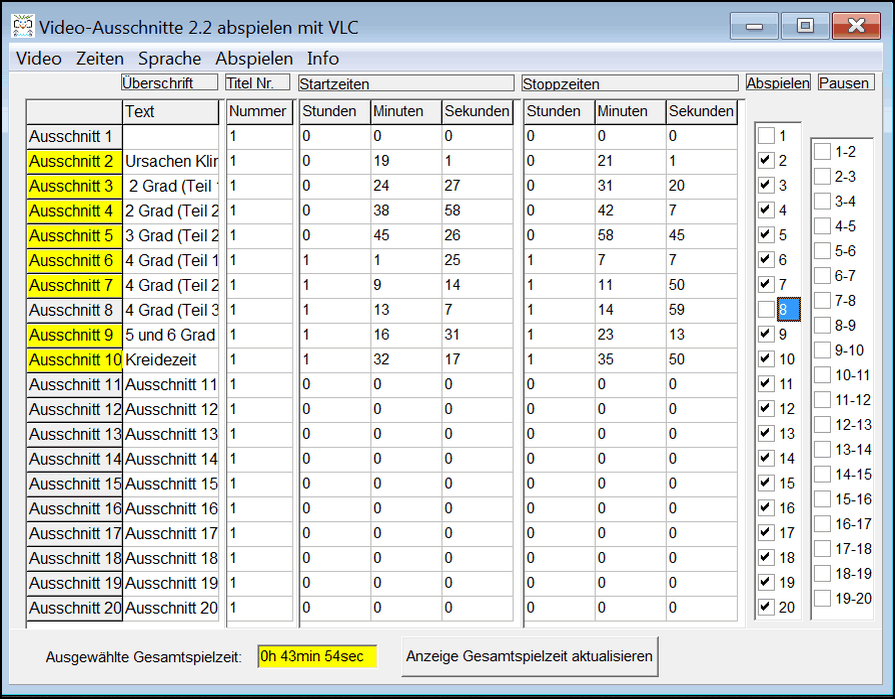Edit start minutes of Ausschnitt 2
895x699 pixels.
coord(405,161)
